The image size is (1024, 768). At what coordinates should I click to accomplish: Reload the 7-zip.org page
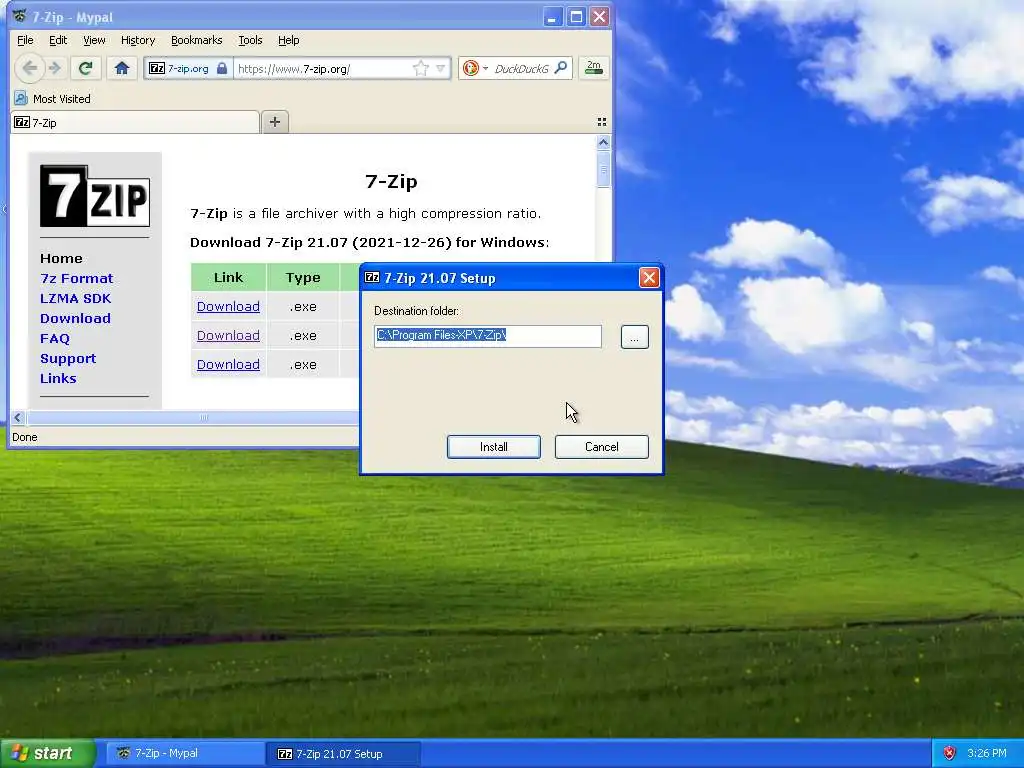pyautogui.click(x=86, y=68)
